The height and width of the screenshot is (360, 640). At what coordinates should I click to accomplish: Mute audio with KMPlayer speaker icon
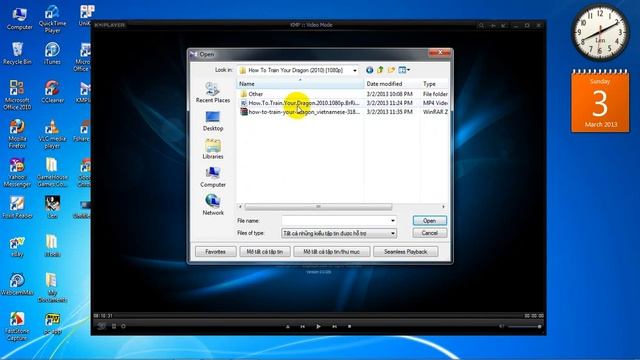click(x=502, y=327)
